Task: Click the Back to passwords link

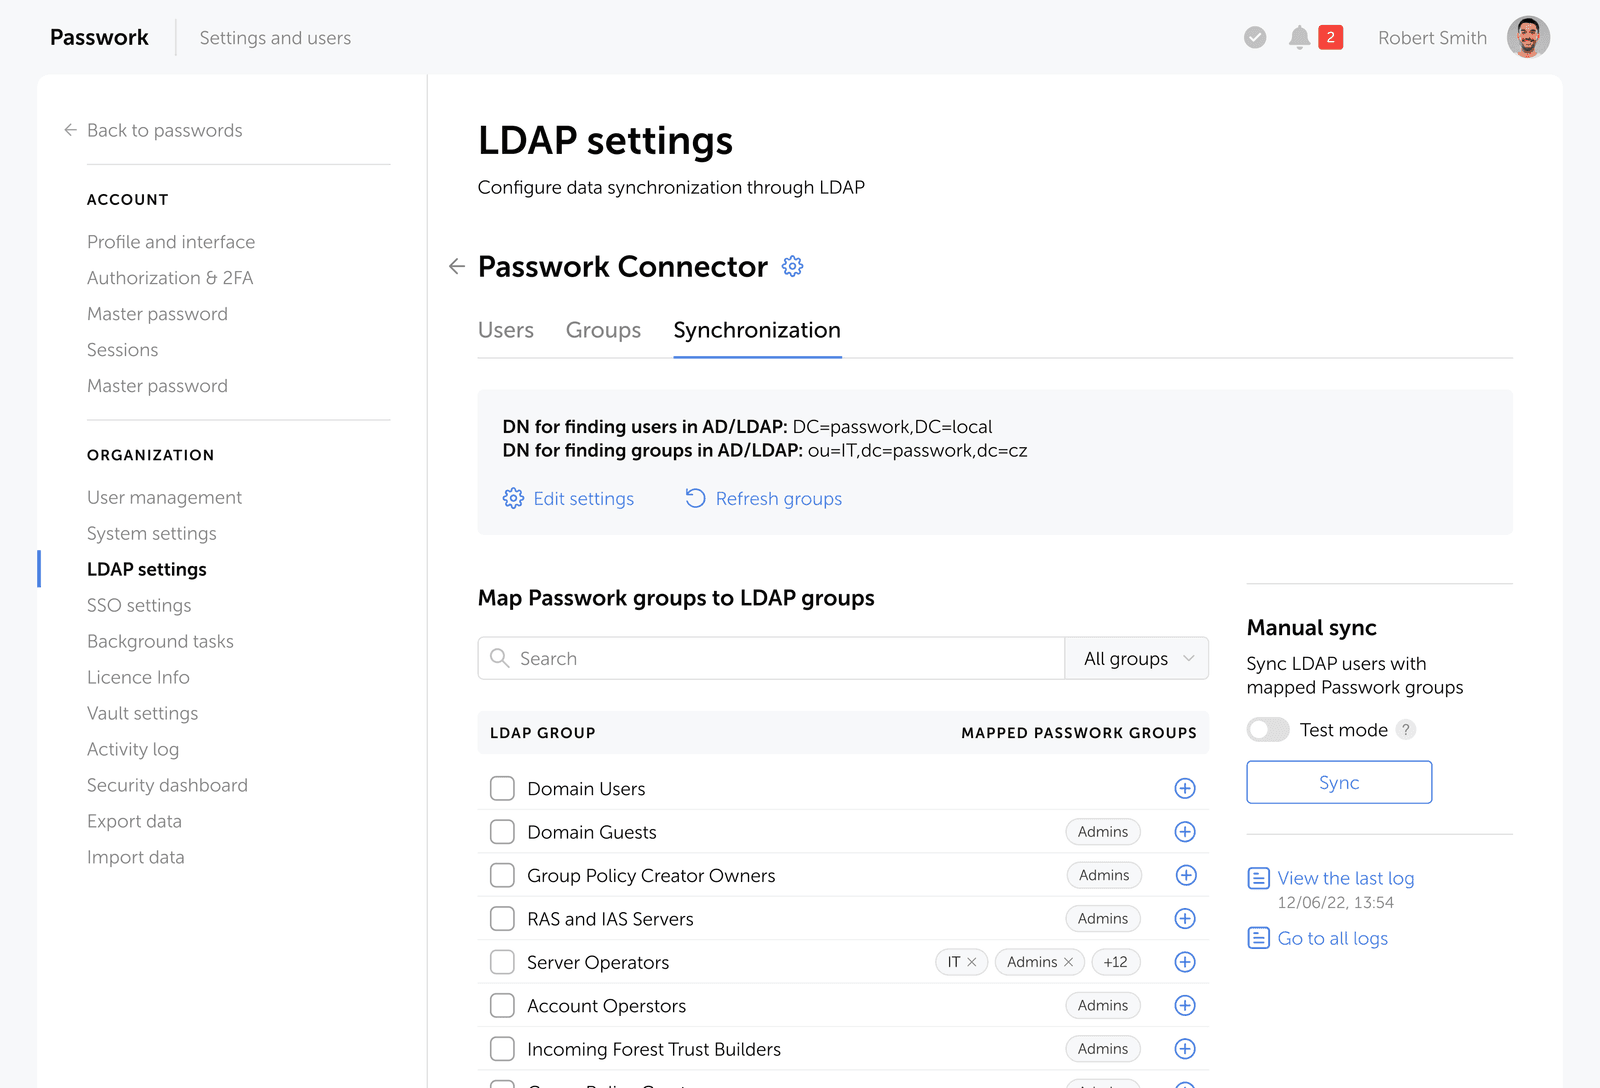Action: point(164,130)
